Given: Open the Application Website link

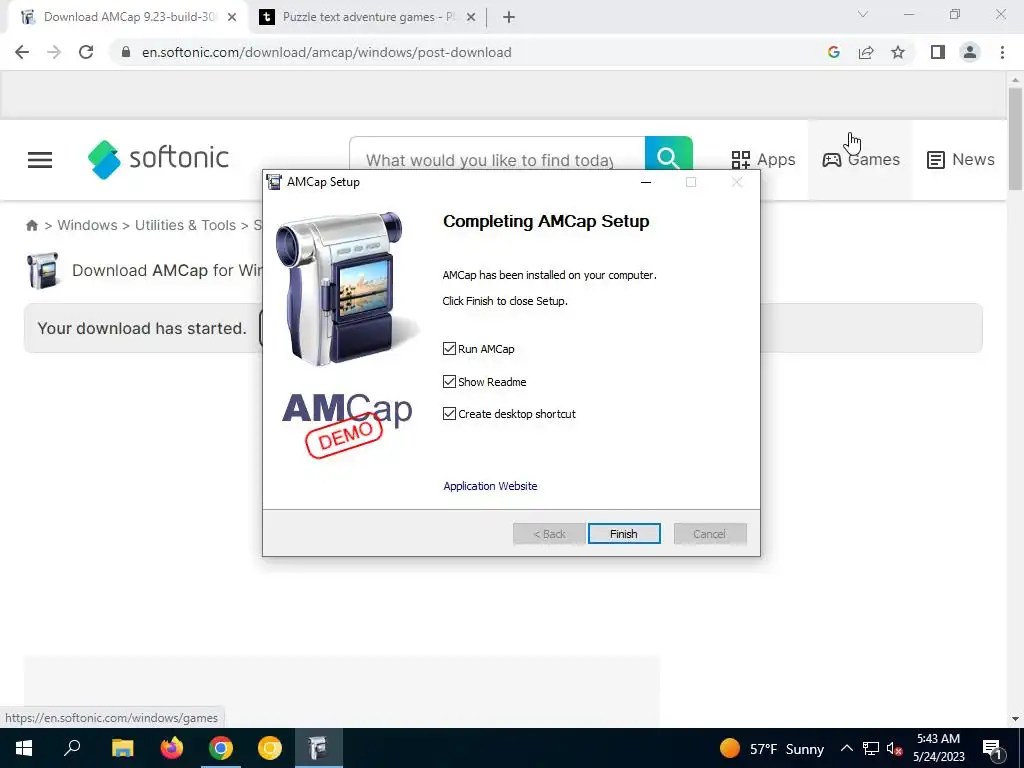Looking at the screenshot, I should tap(490, 486).
